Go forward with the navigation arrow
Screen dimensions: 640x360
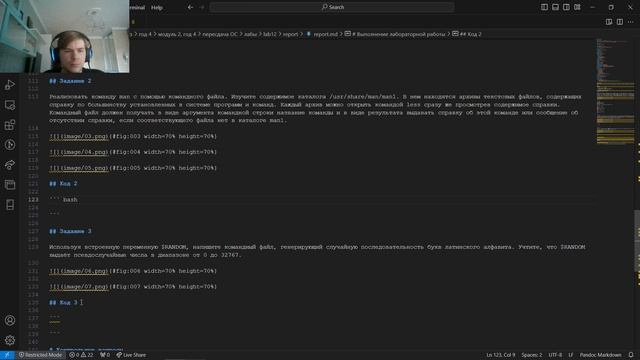202,7
